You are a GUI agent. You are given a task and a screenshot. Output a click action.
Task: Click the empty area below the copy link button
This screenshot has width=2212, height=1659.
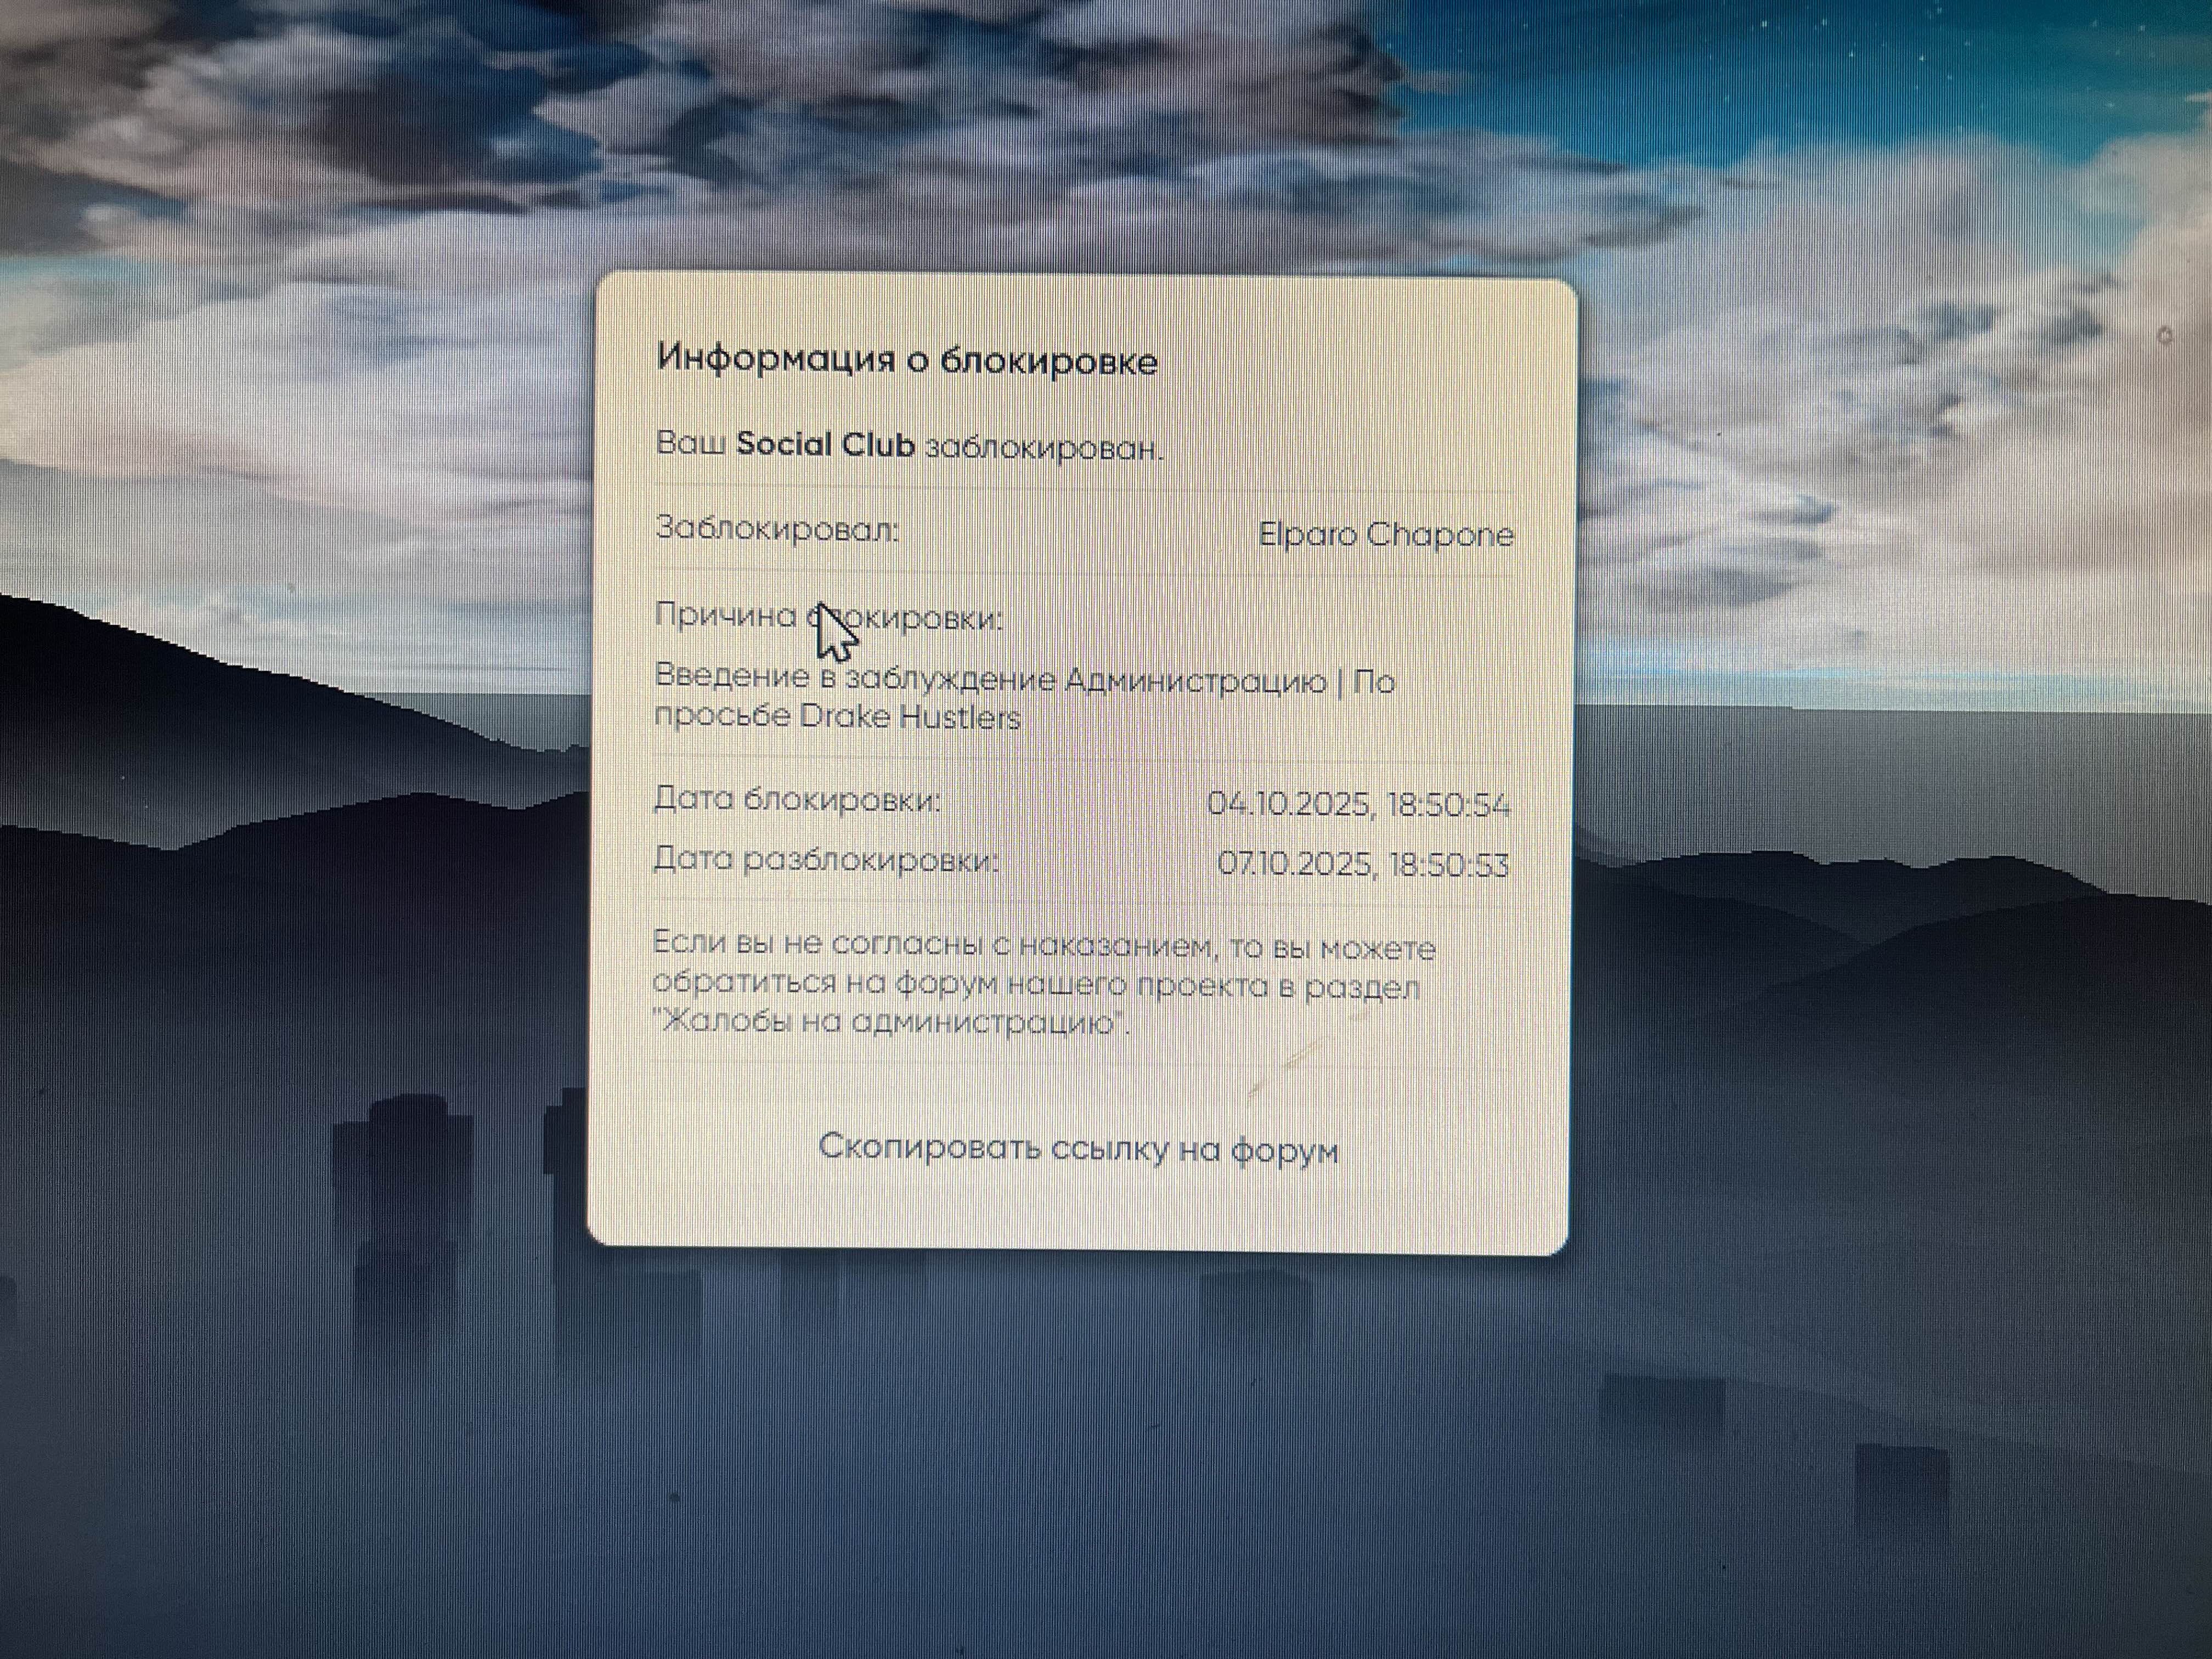(1078, 1212)
